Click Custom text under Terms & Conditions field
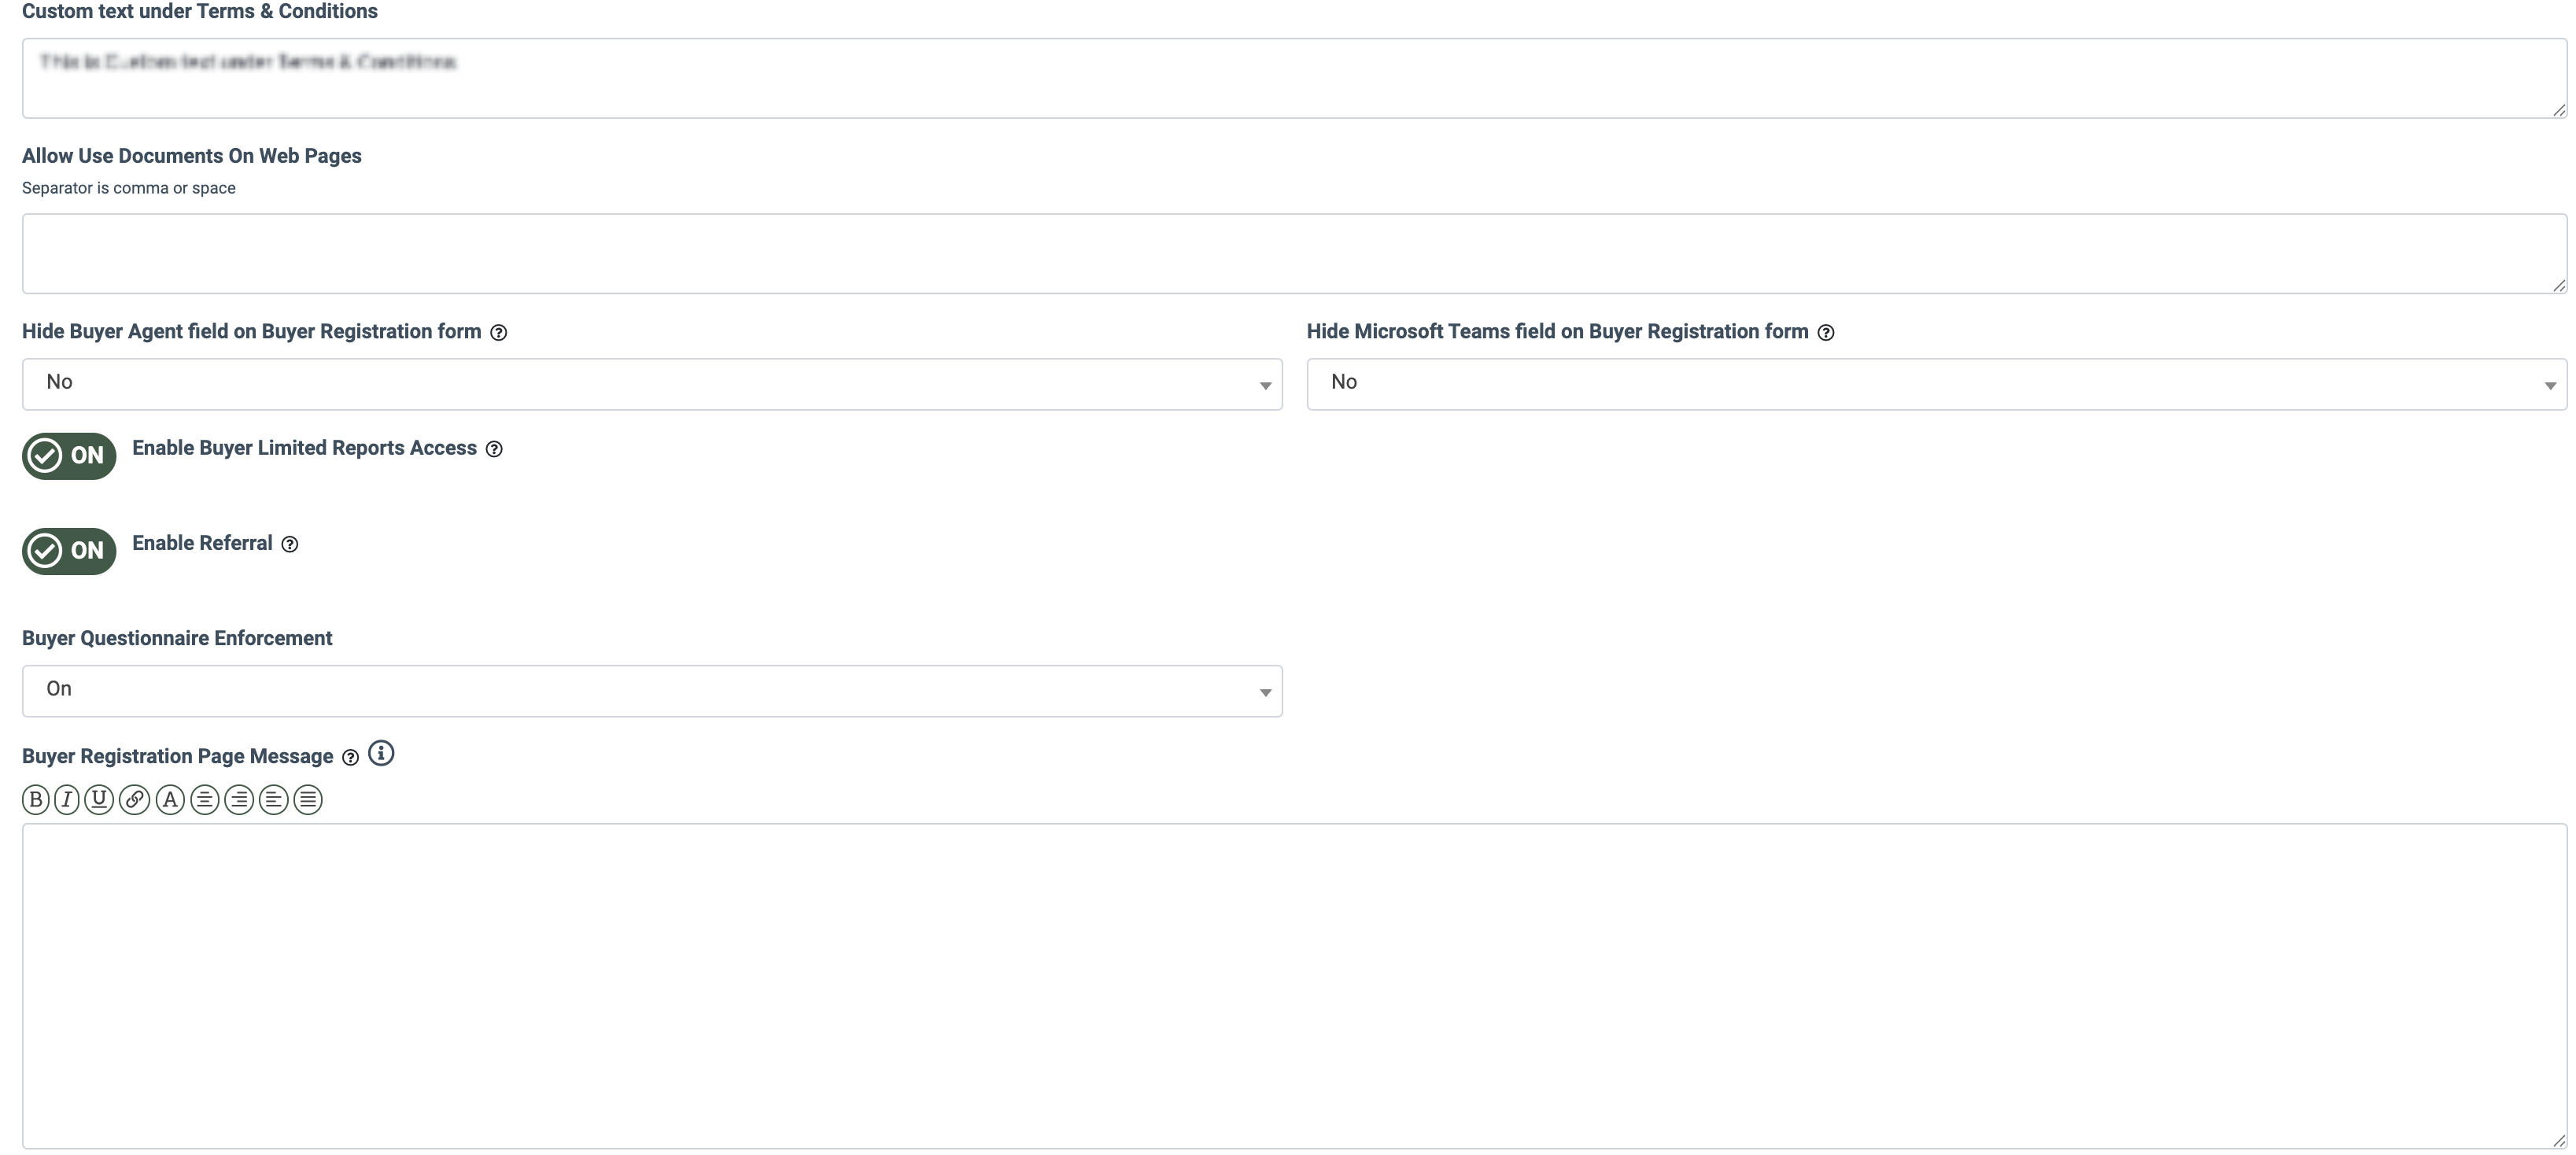Image resolution: width=2576 pixels, height=1155 pixels. pos(1294,78)
